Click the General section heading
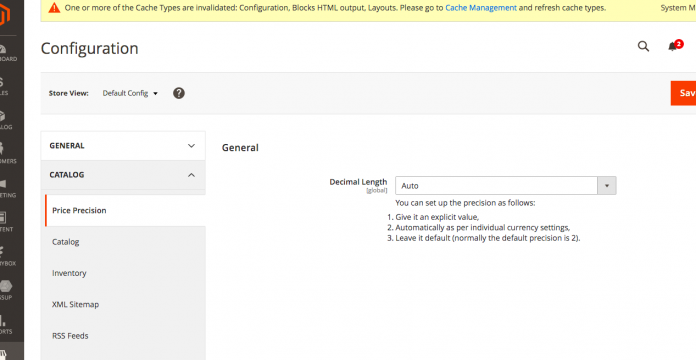 coord(240,148)
